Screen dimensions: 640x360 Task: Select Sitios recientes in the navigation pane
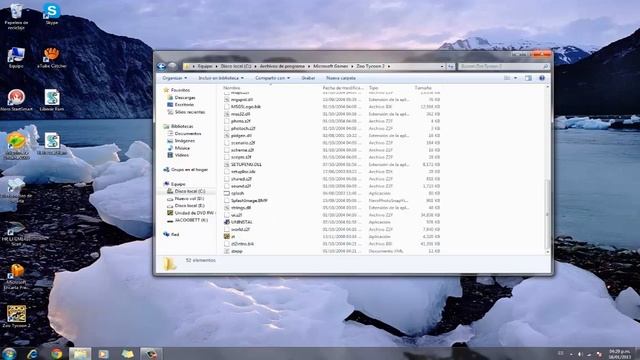pyautogui.click(x=190, y=112)
